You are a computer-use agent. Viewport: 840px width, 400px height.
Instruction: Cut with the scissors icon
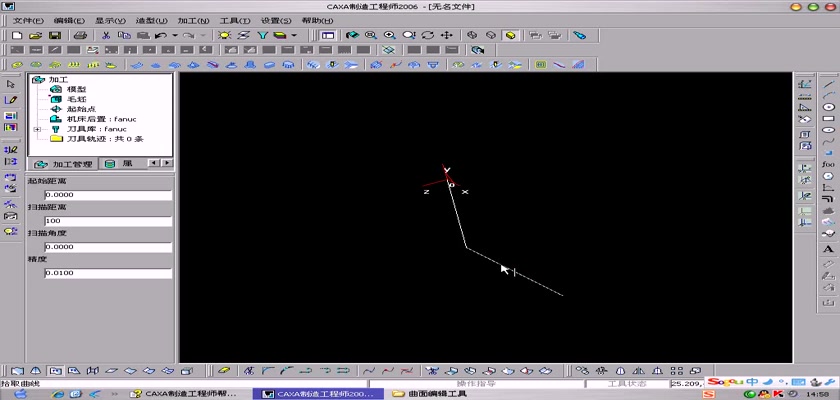point(106,35)
